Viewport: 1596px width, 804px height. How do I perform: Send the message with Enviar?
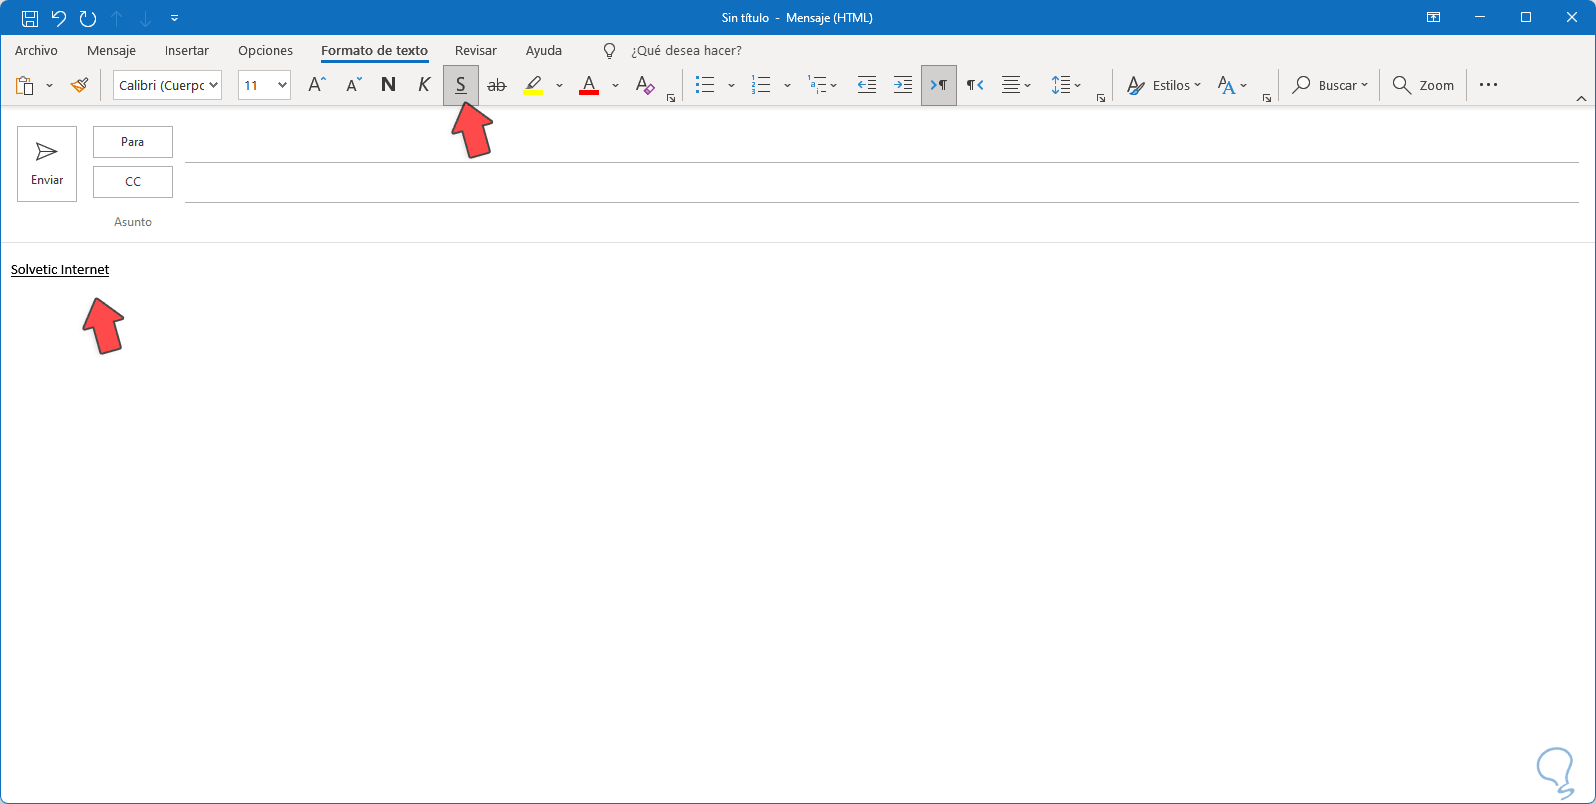[x=47, y=164]
